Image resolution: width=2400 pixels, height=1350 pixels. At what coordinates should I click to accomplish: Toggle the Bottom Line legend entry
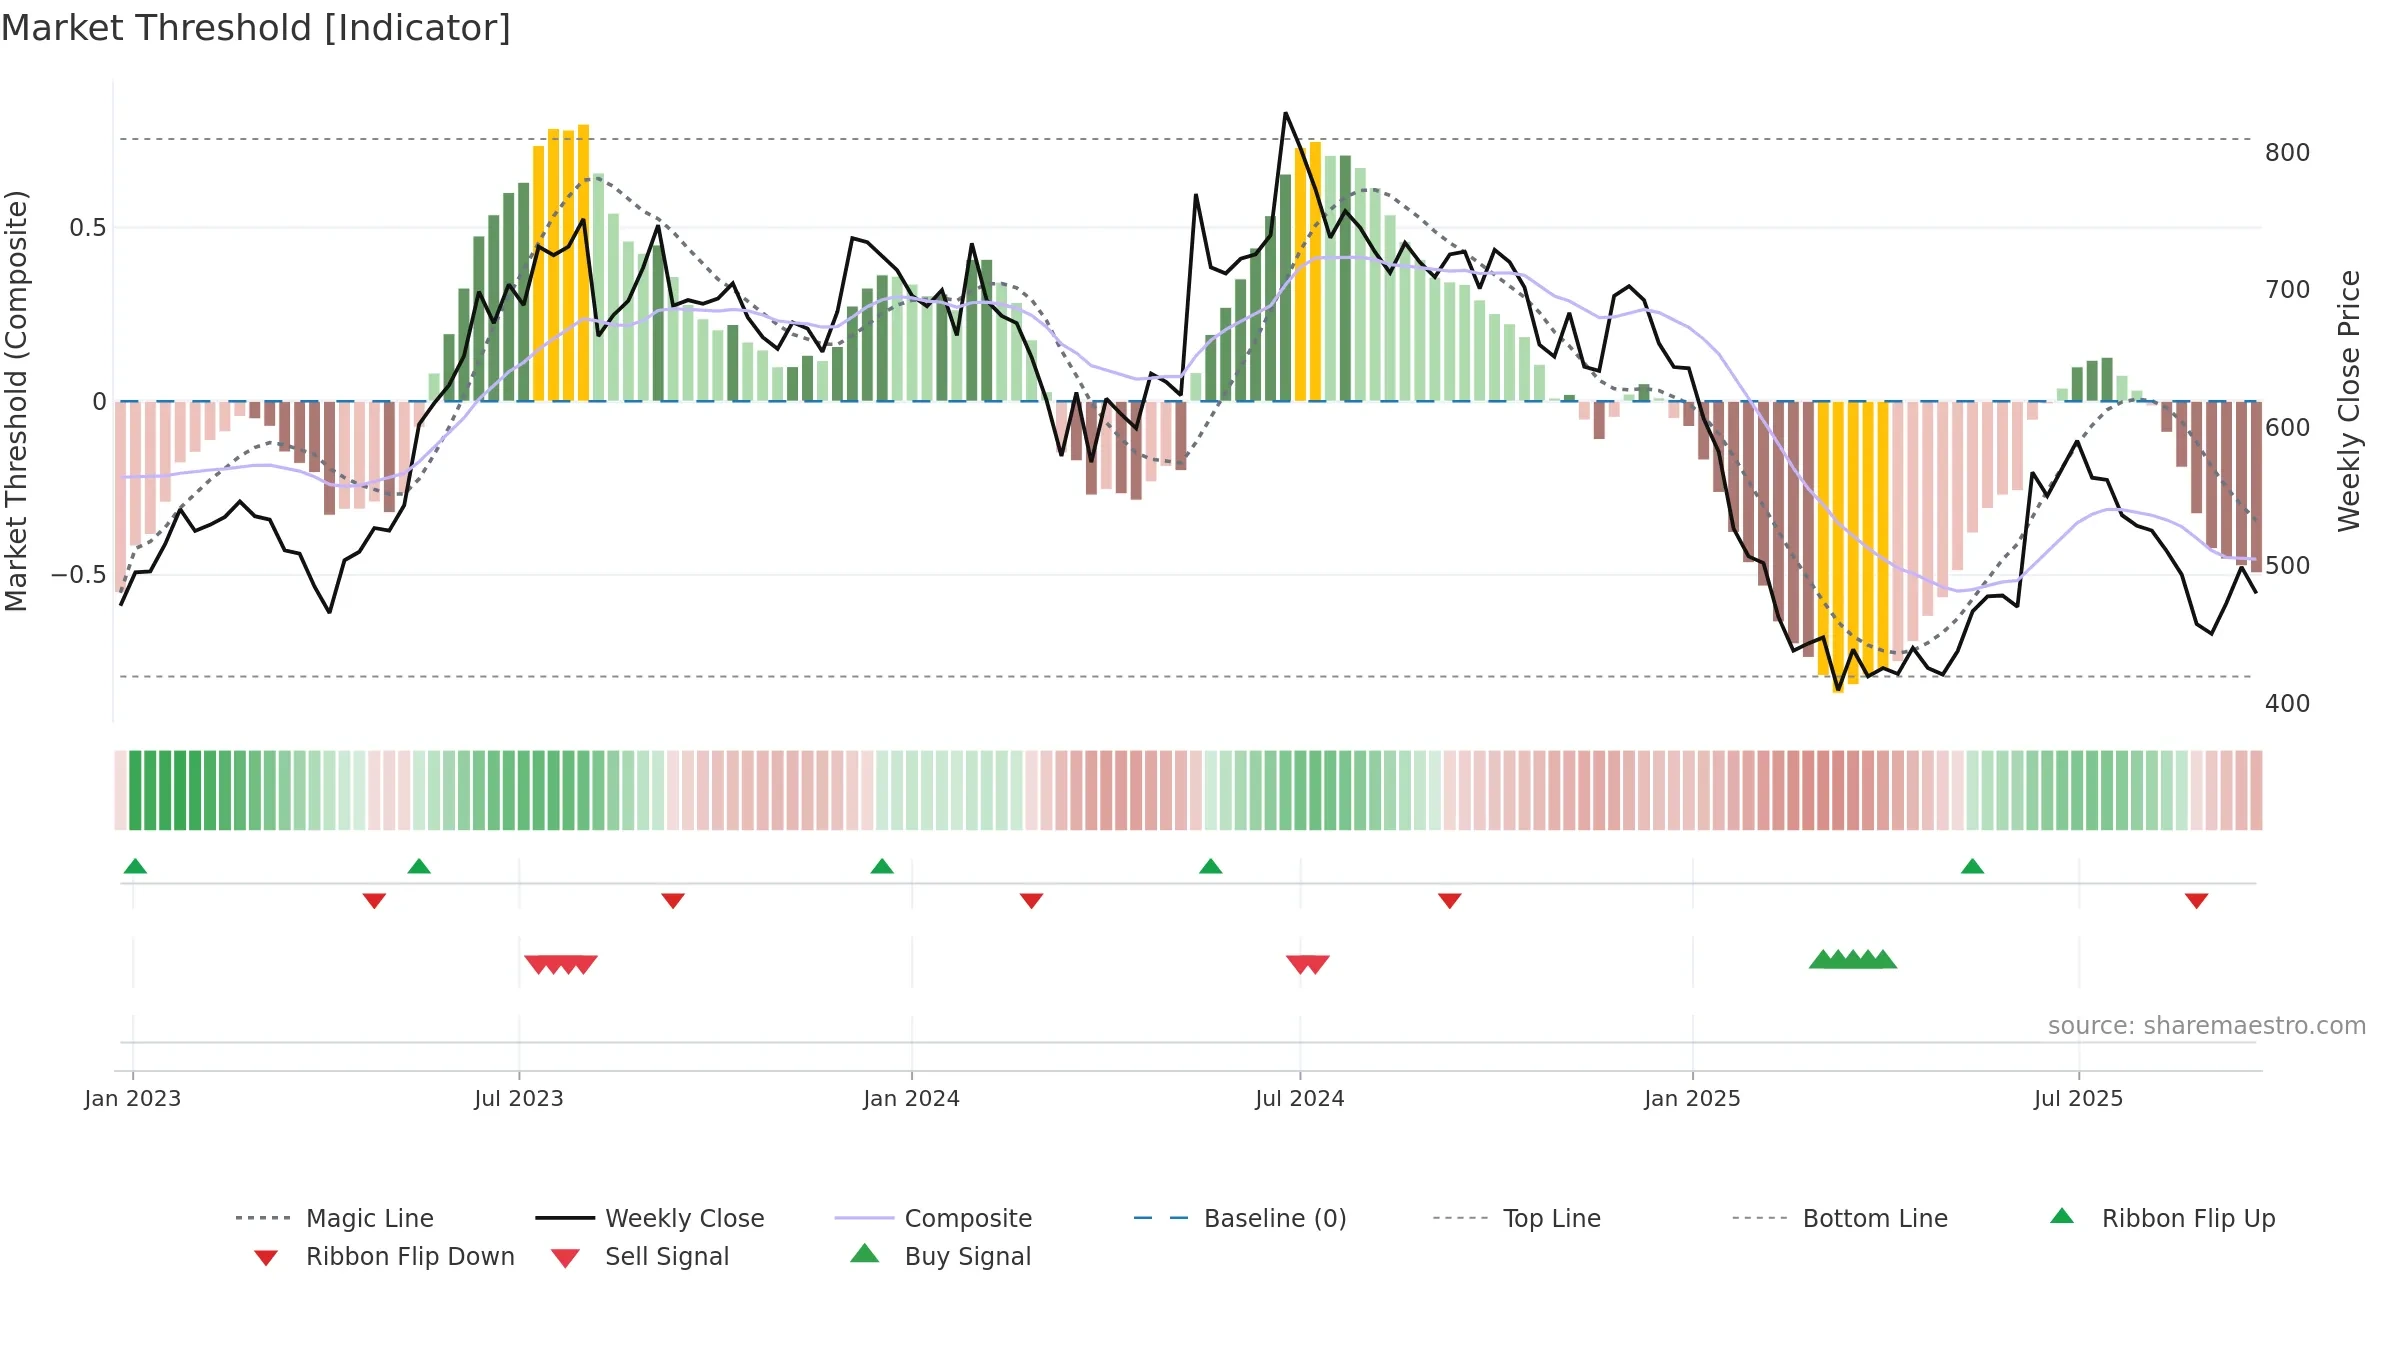[1840, 1218]
